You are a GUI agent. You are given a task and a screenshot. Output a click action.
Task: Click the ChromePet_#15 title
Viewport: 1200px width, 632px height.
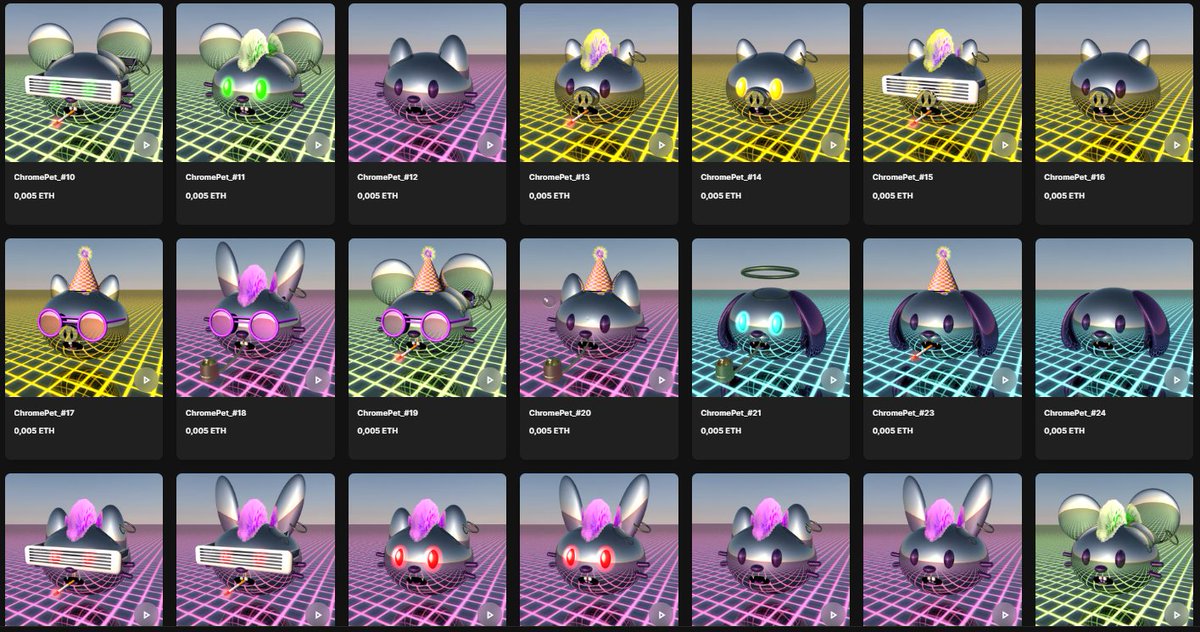pyautogui.click(x=902, y=177)
